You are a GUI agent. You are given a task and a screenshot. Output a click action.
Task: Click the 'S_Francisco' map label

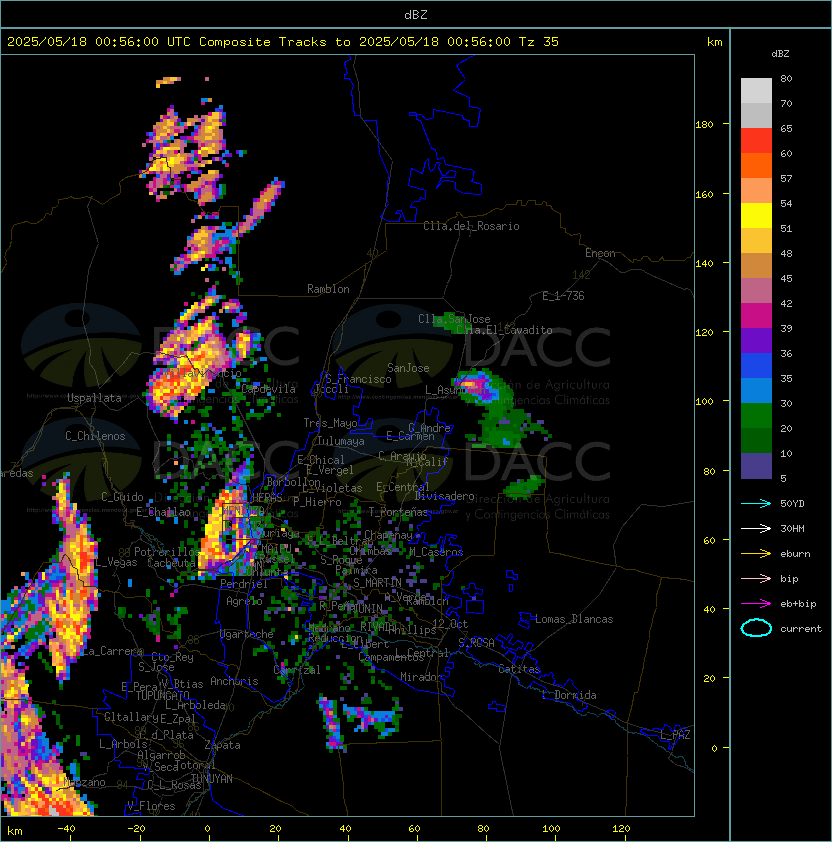click(x=358, y=379)
